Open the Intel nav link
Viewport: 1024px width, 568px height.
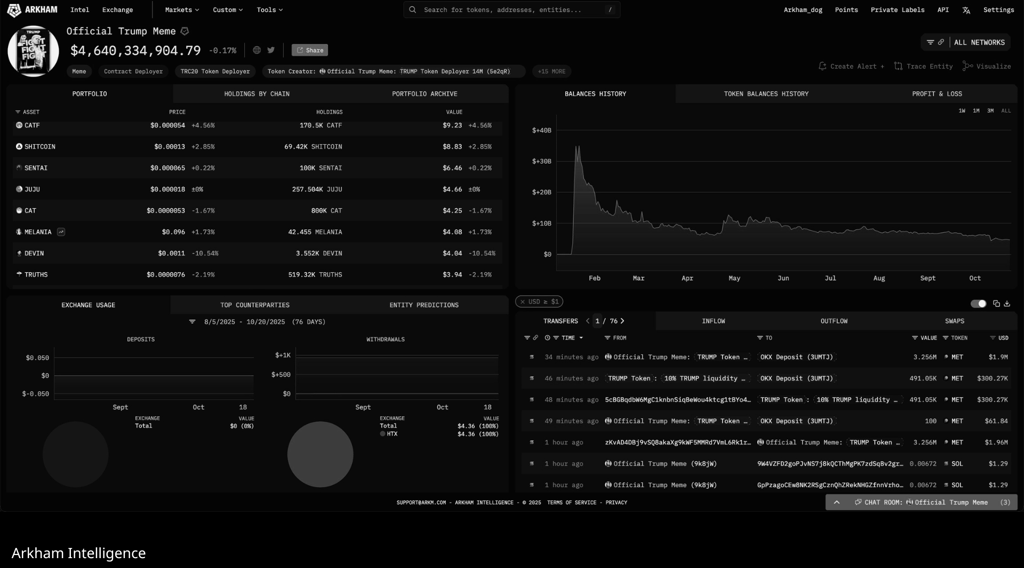pos(80,10)
